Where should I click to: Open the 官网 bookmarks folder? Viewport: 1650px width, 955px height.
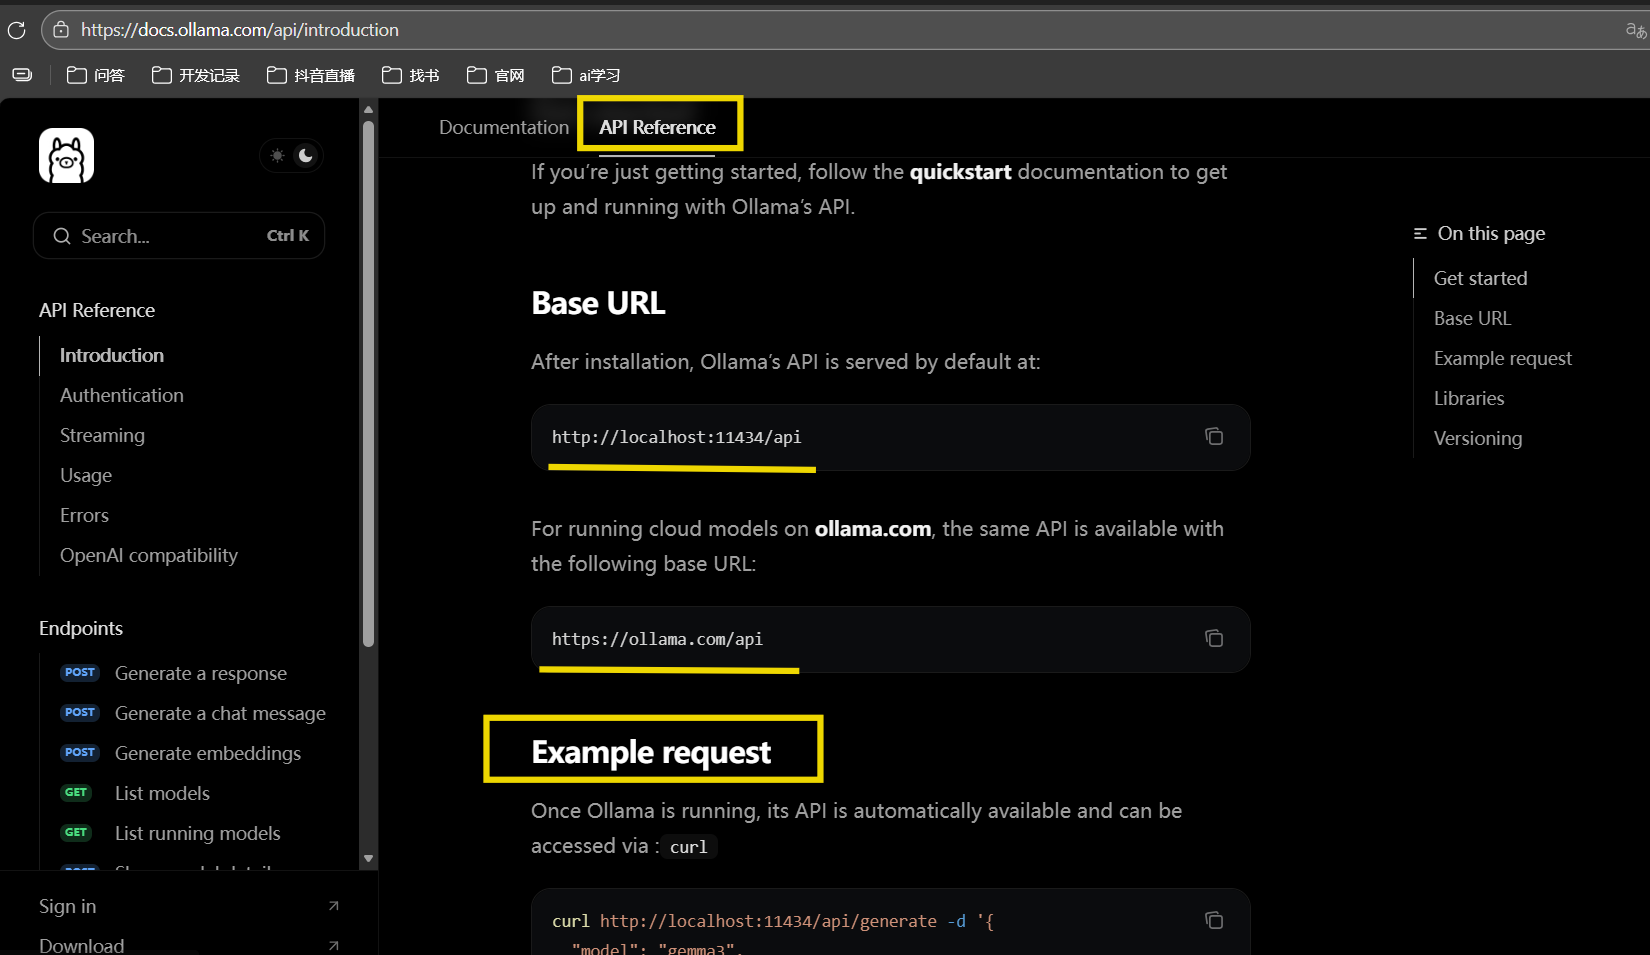496,75
